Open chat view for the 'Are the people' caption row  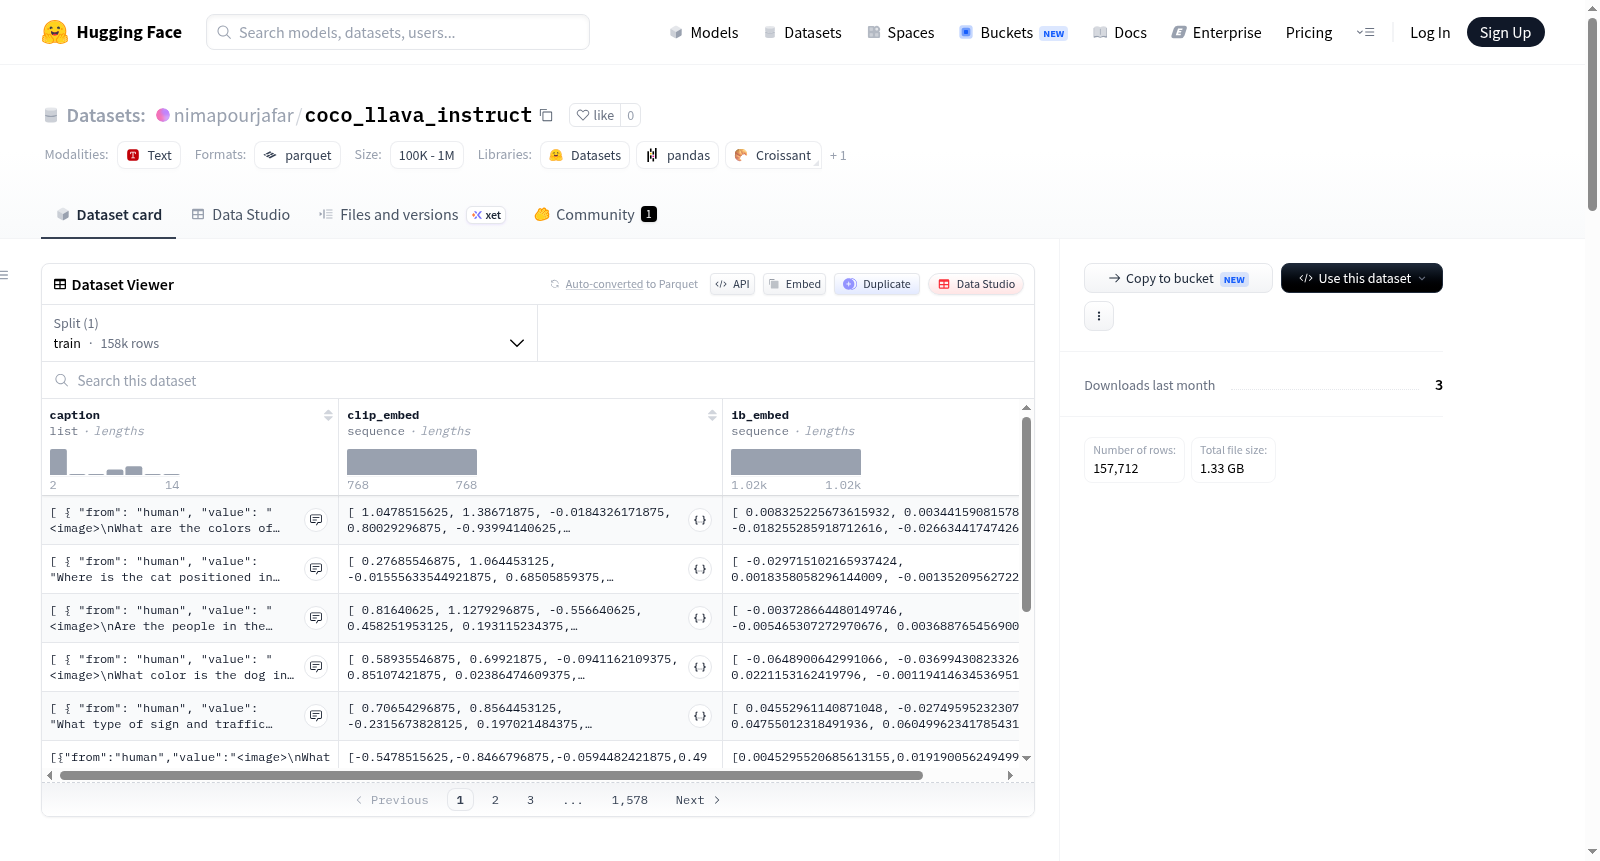[316, 618]
